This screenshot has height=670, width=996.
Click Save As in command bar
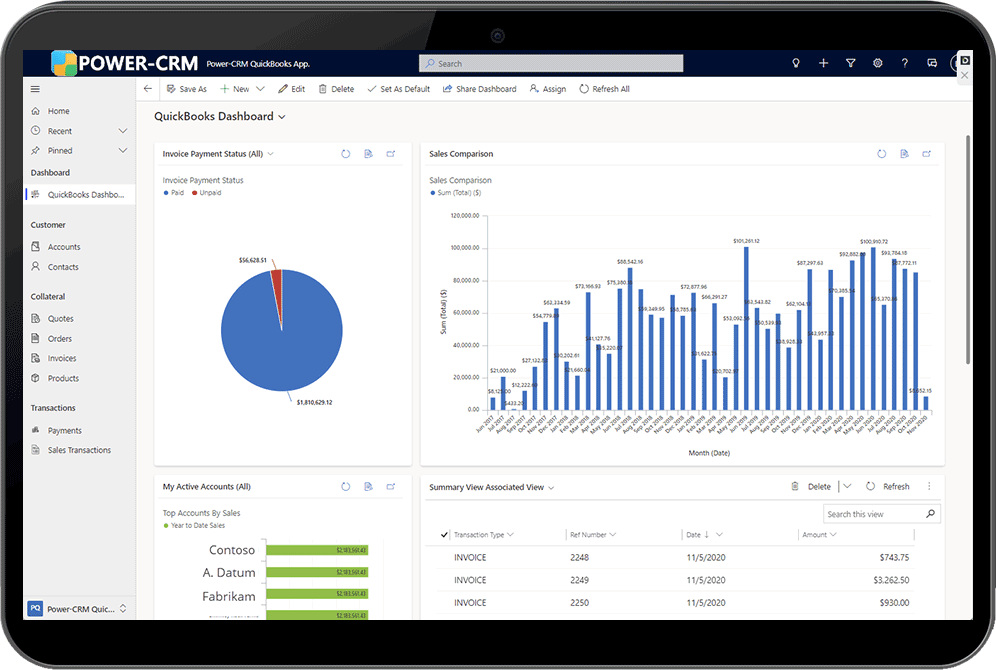(187, 89)
